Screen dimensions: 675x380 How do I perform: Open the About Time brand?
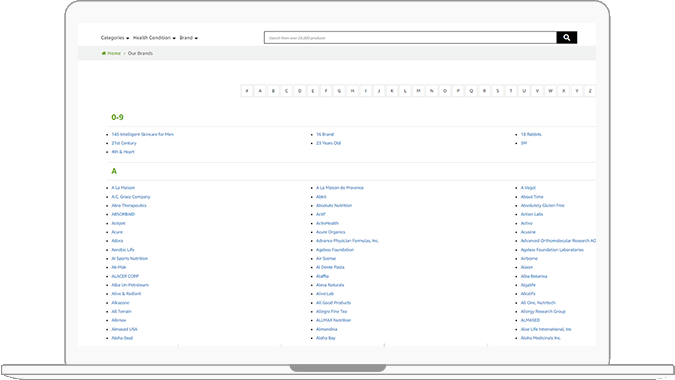click(532, 197)
